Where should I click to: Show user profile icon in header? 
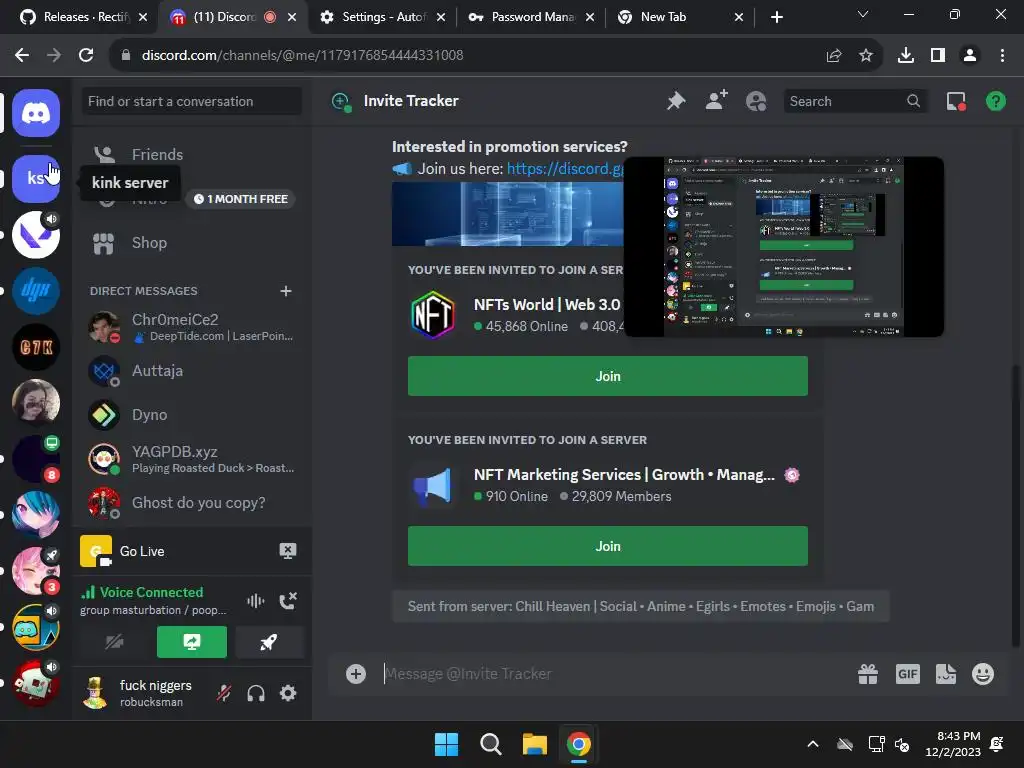756,101
